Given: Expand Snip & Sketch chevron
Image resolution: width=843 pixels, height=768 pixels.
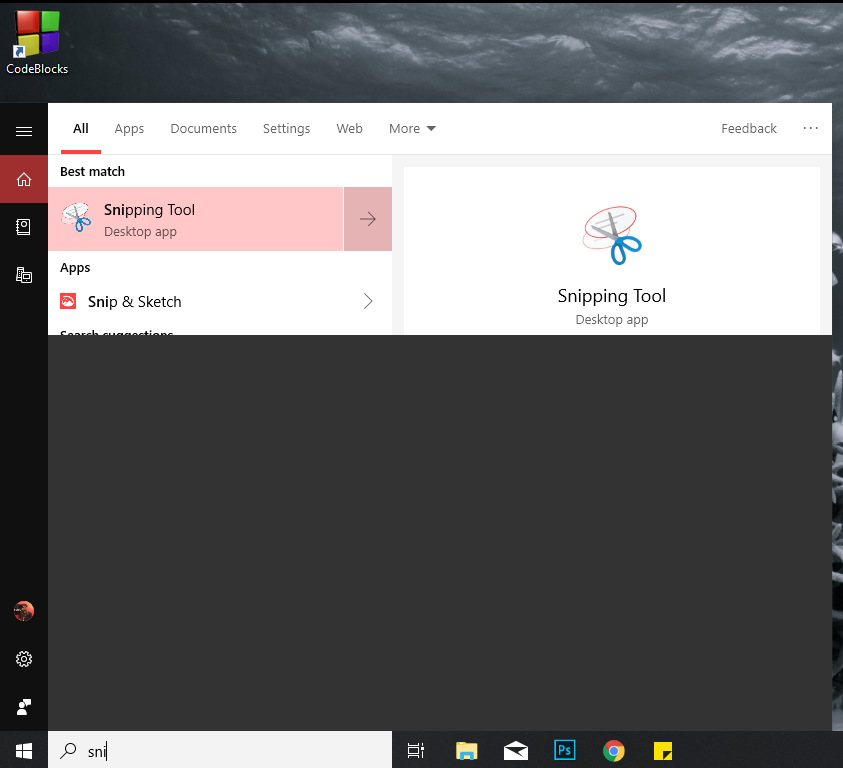Looking at the screenshot, I should [368, 301].
